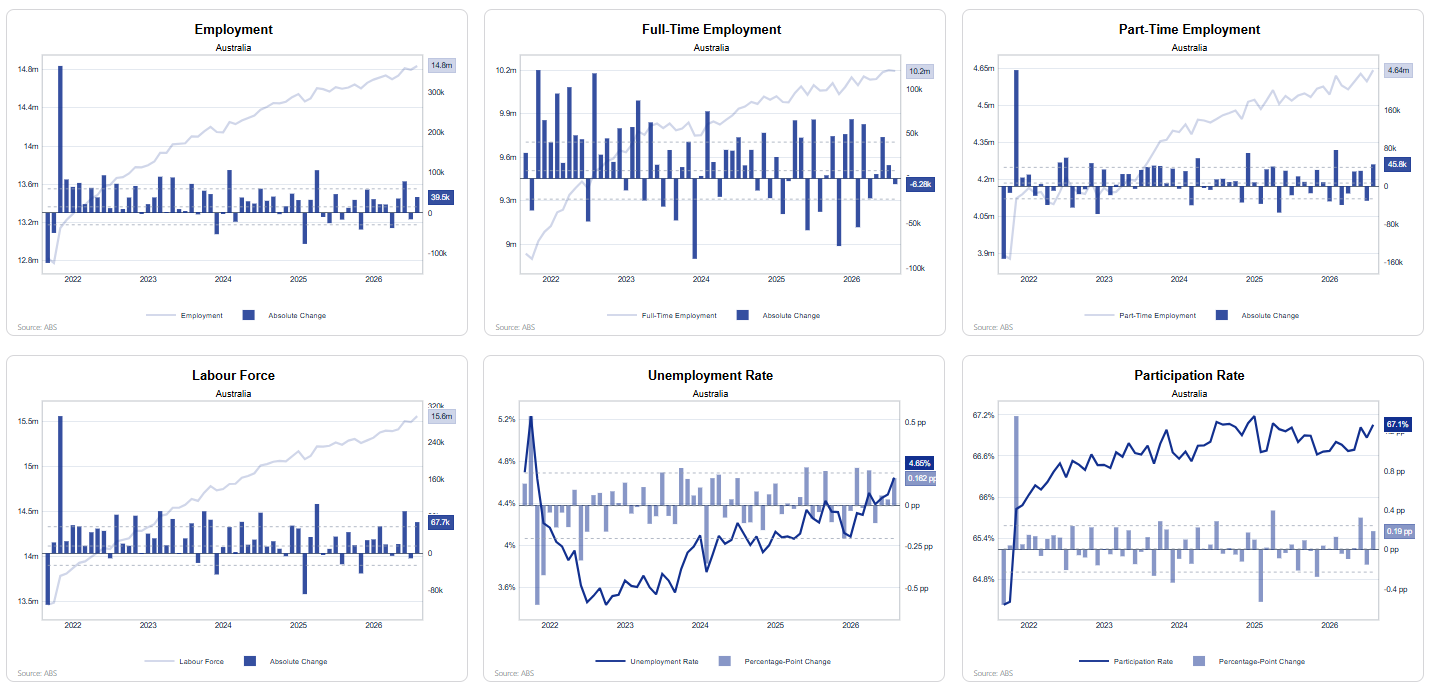Image resolution: width=1433 pixels, height=688 pixels.
Task: Click the -6.28k latest change value tag
Action: [920, 184]
